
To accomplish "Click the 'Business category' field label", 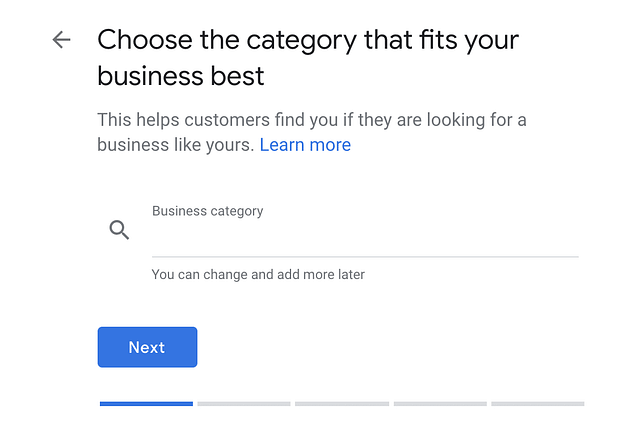I will [207, 211].
